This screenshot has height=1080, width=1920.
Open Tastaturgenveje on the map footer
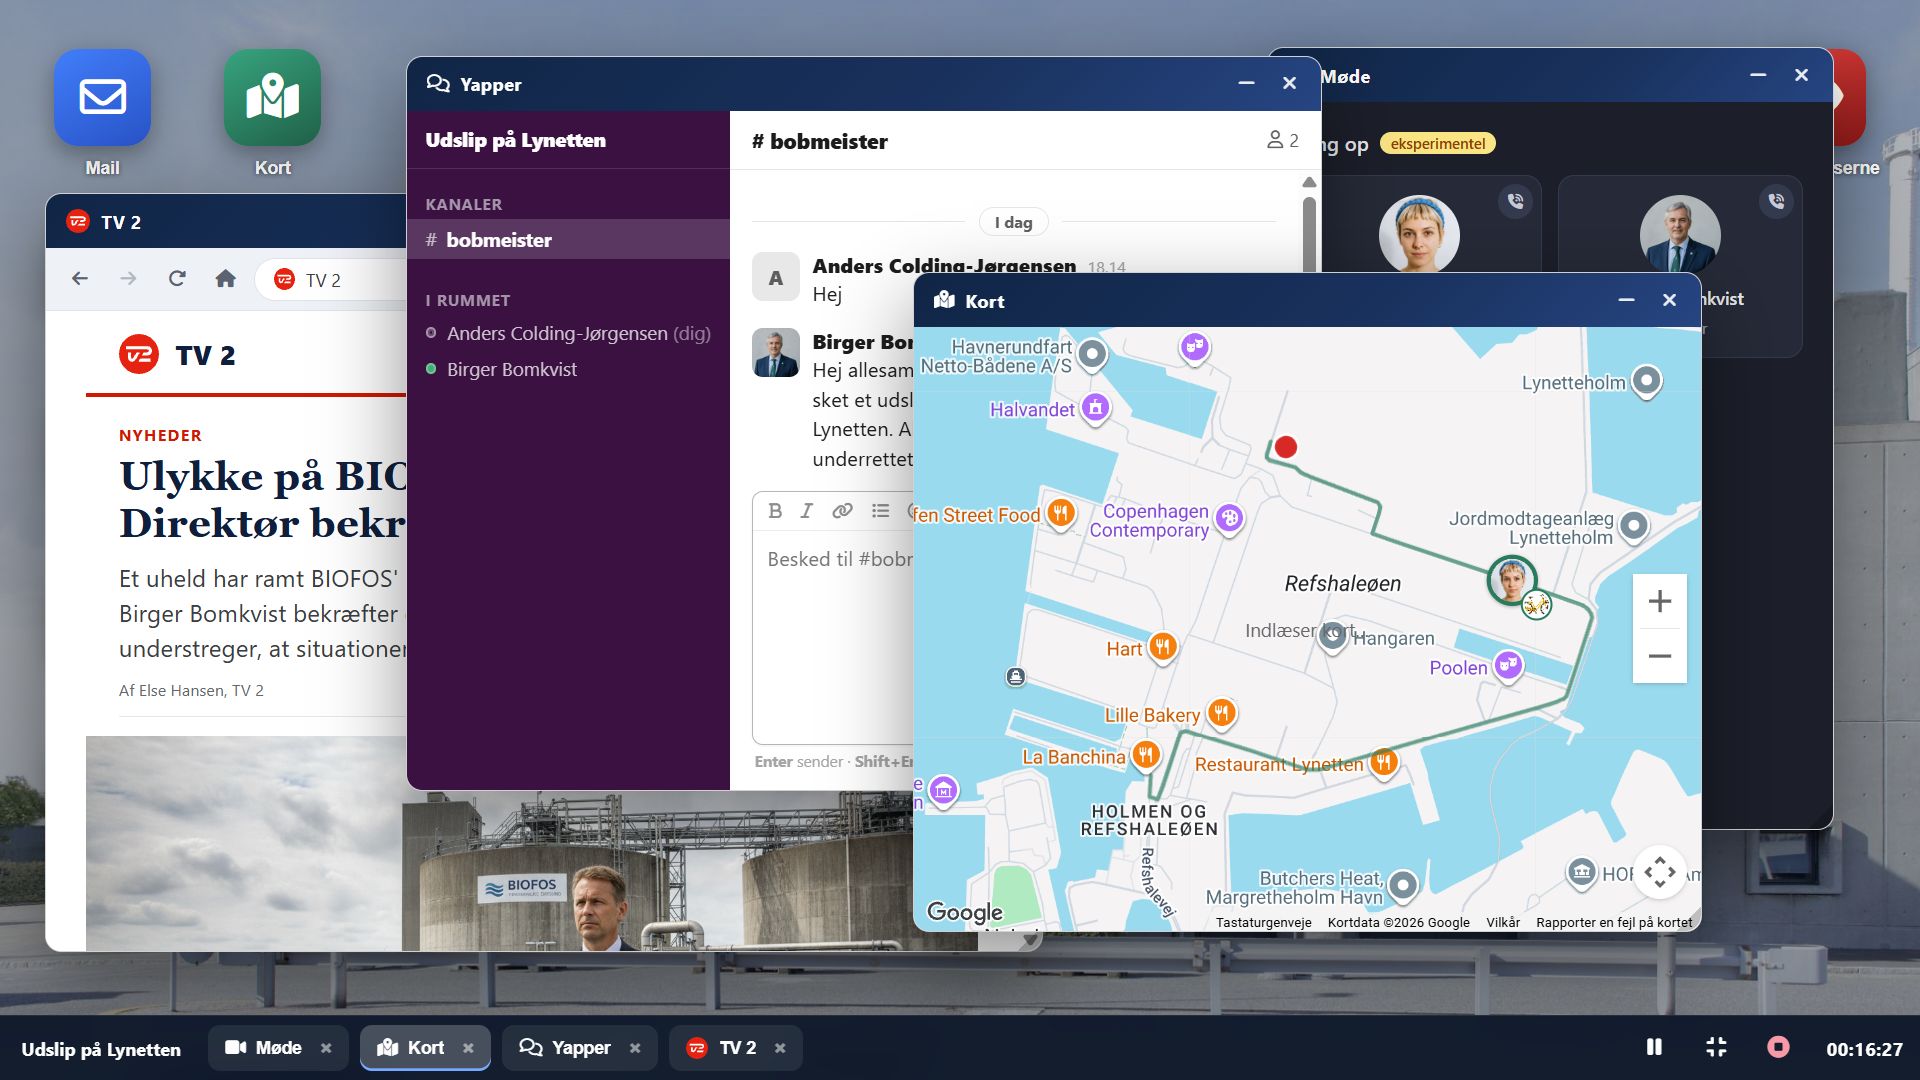(1264, 922)
